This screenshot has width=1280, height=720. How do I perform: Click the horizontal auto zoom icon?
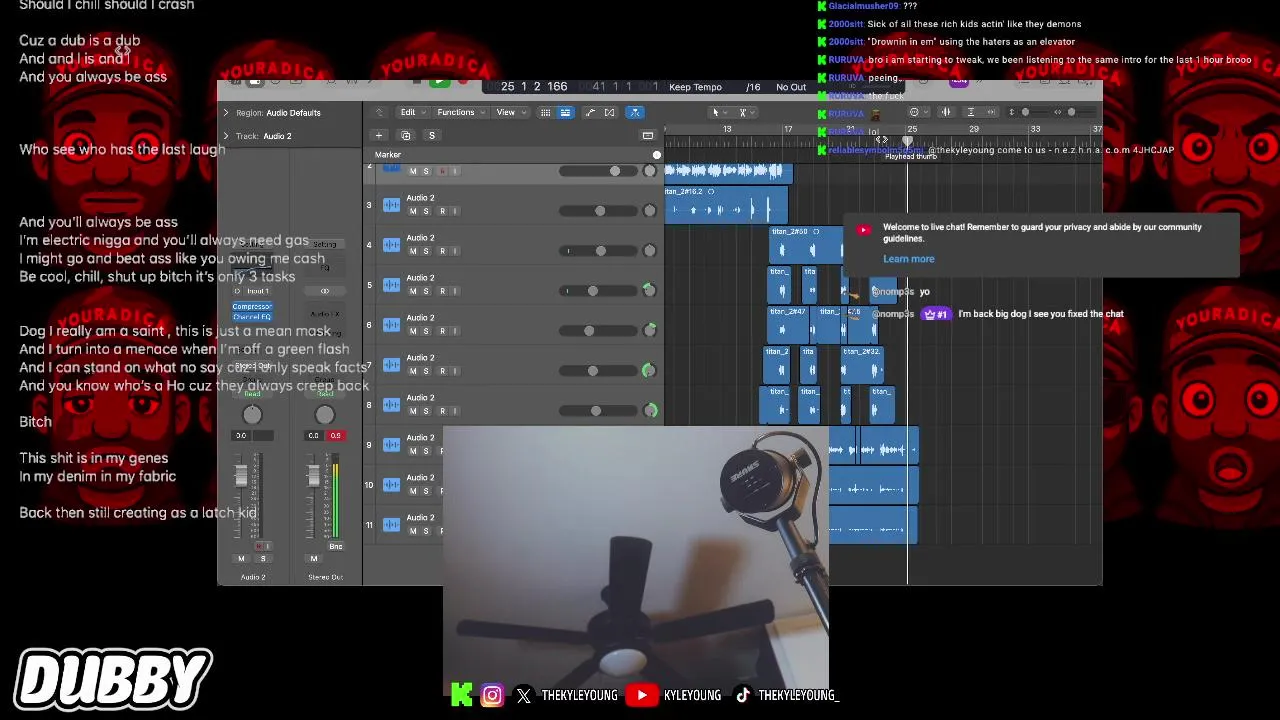tap(990, 112)
